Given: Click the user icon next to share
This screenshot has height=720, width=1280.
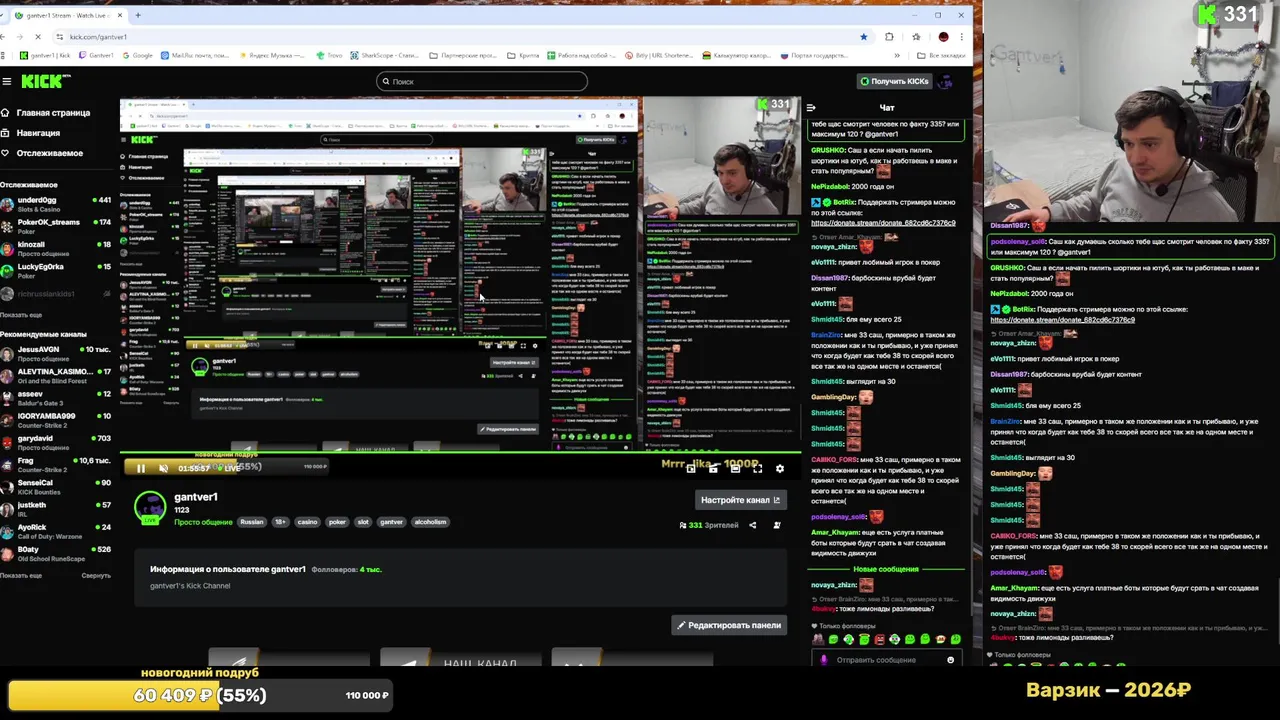Looking at the screenshot, I should click(x=777, y=525).
